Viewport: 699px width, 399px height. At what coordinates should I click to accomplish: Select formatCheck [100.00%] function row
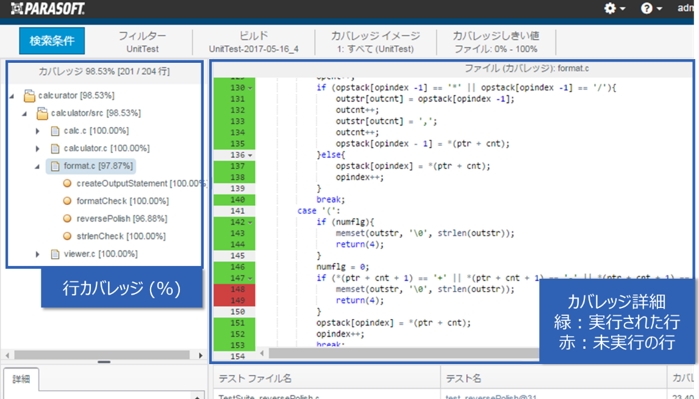coord(123,201)
